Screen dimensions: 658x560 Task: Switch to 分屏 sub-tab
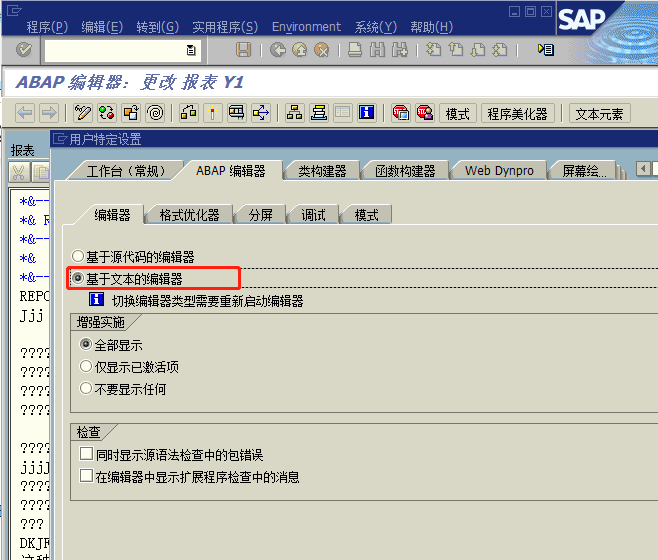[261, 215]
